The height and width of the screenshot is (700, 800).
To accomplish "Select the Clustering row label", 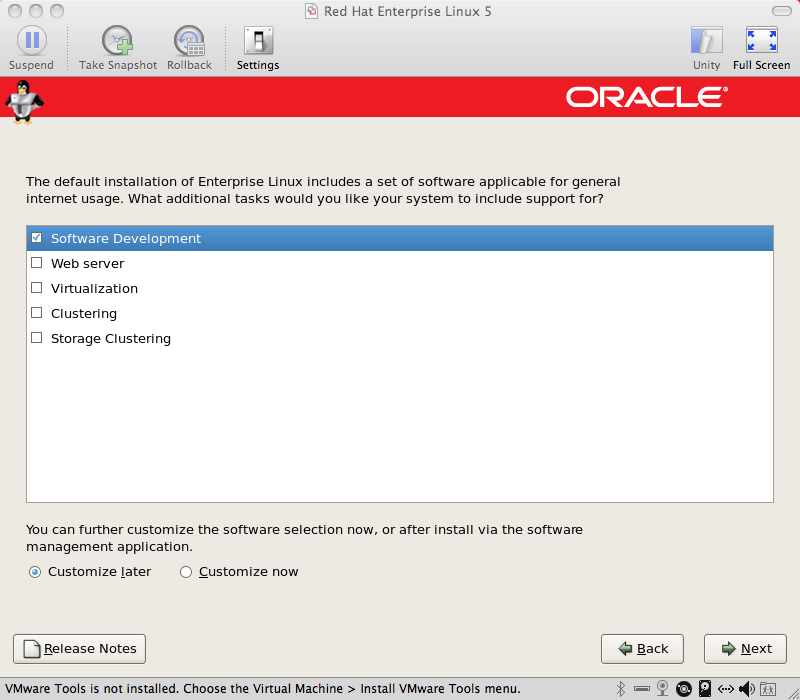I will coord(84,313).
